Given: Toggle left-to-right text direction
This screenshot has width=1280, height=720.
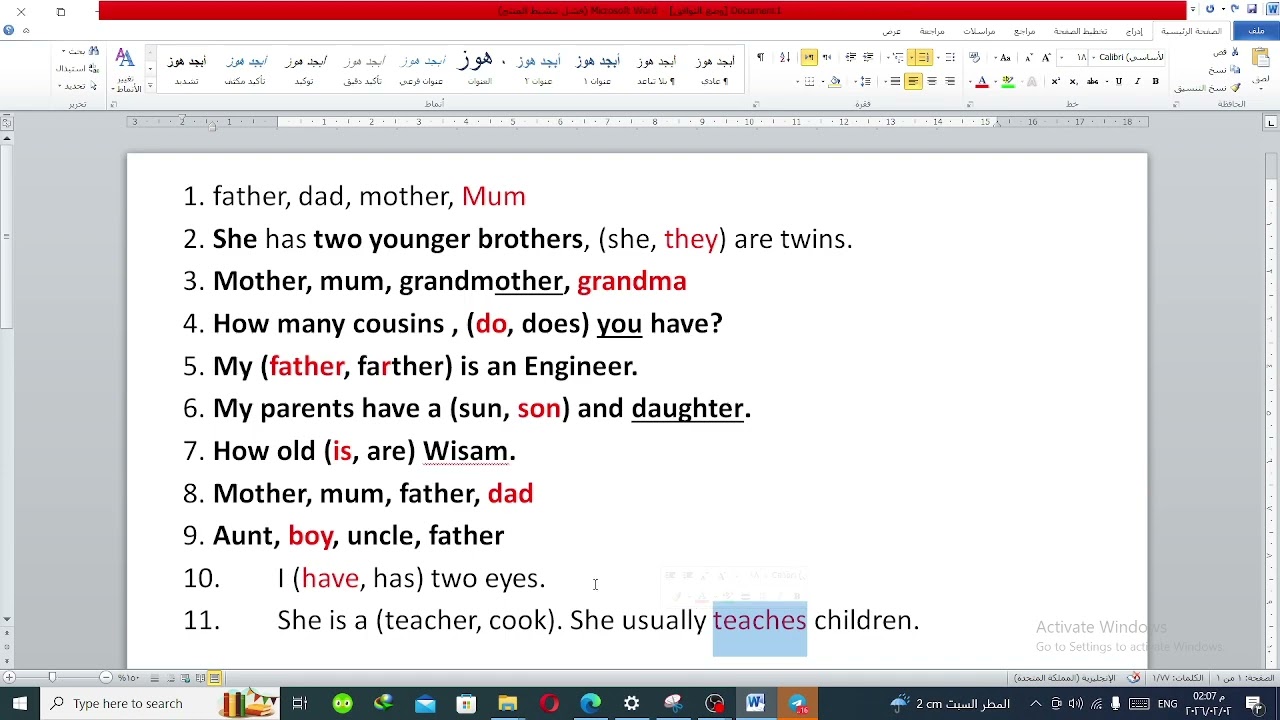Looking at the screenshot, I should point(809,57).
